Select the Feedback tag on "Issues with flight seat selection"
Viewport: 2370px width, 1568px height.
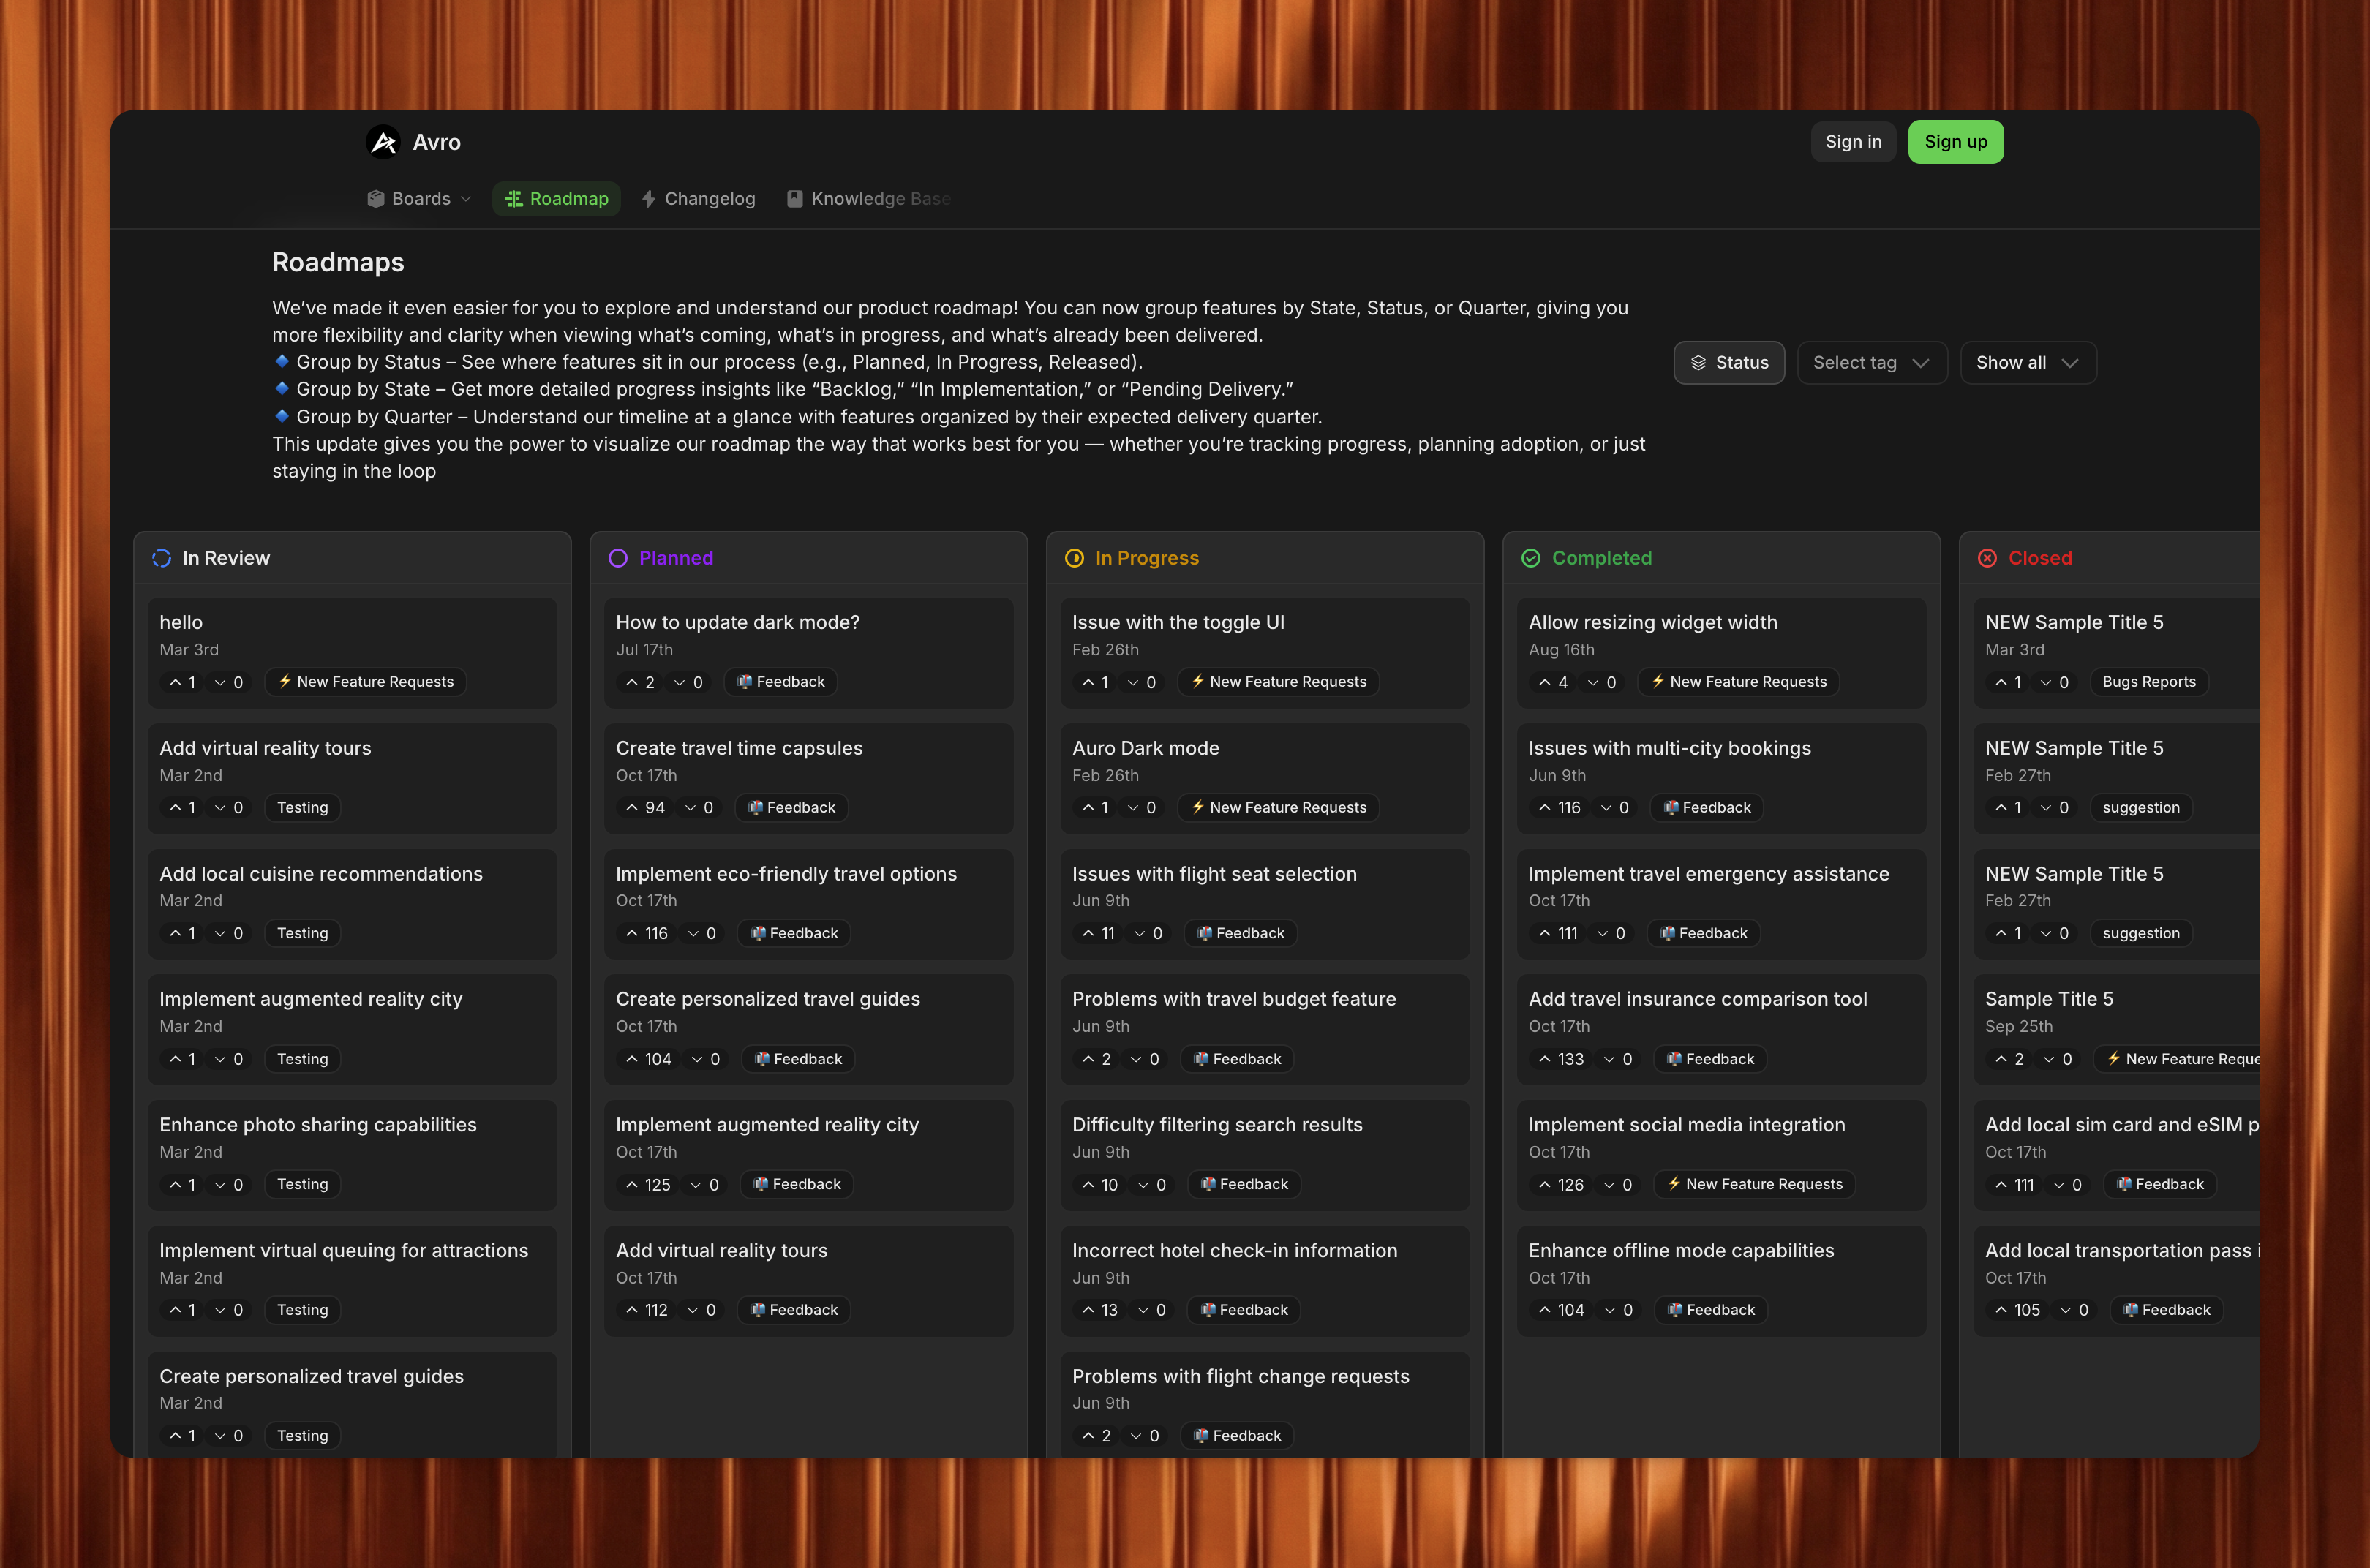[x=1241, y=933]
